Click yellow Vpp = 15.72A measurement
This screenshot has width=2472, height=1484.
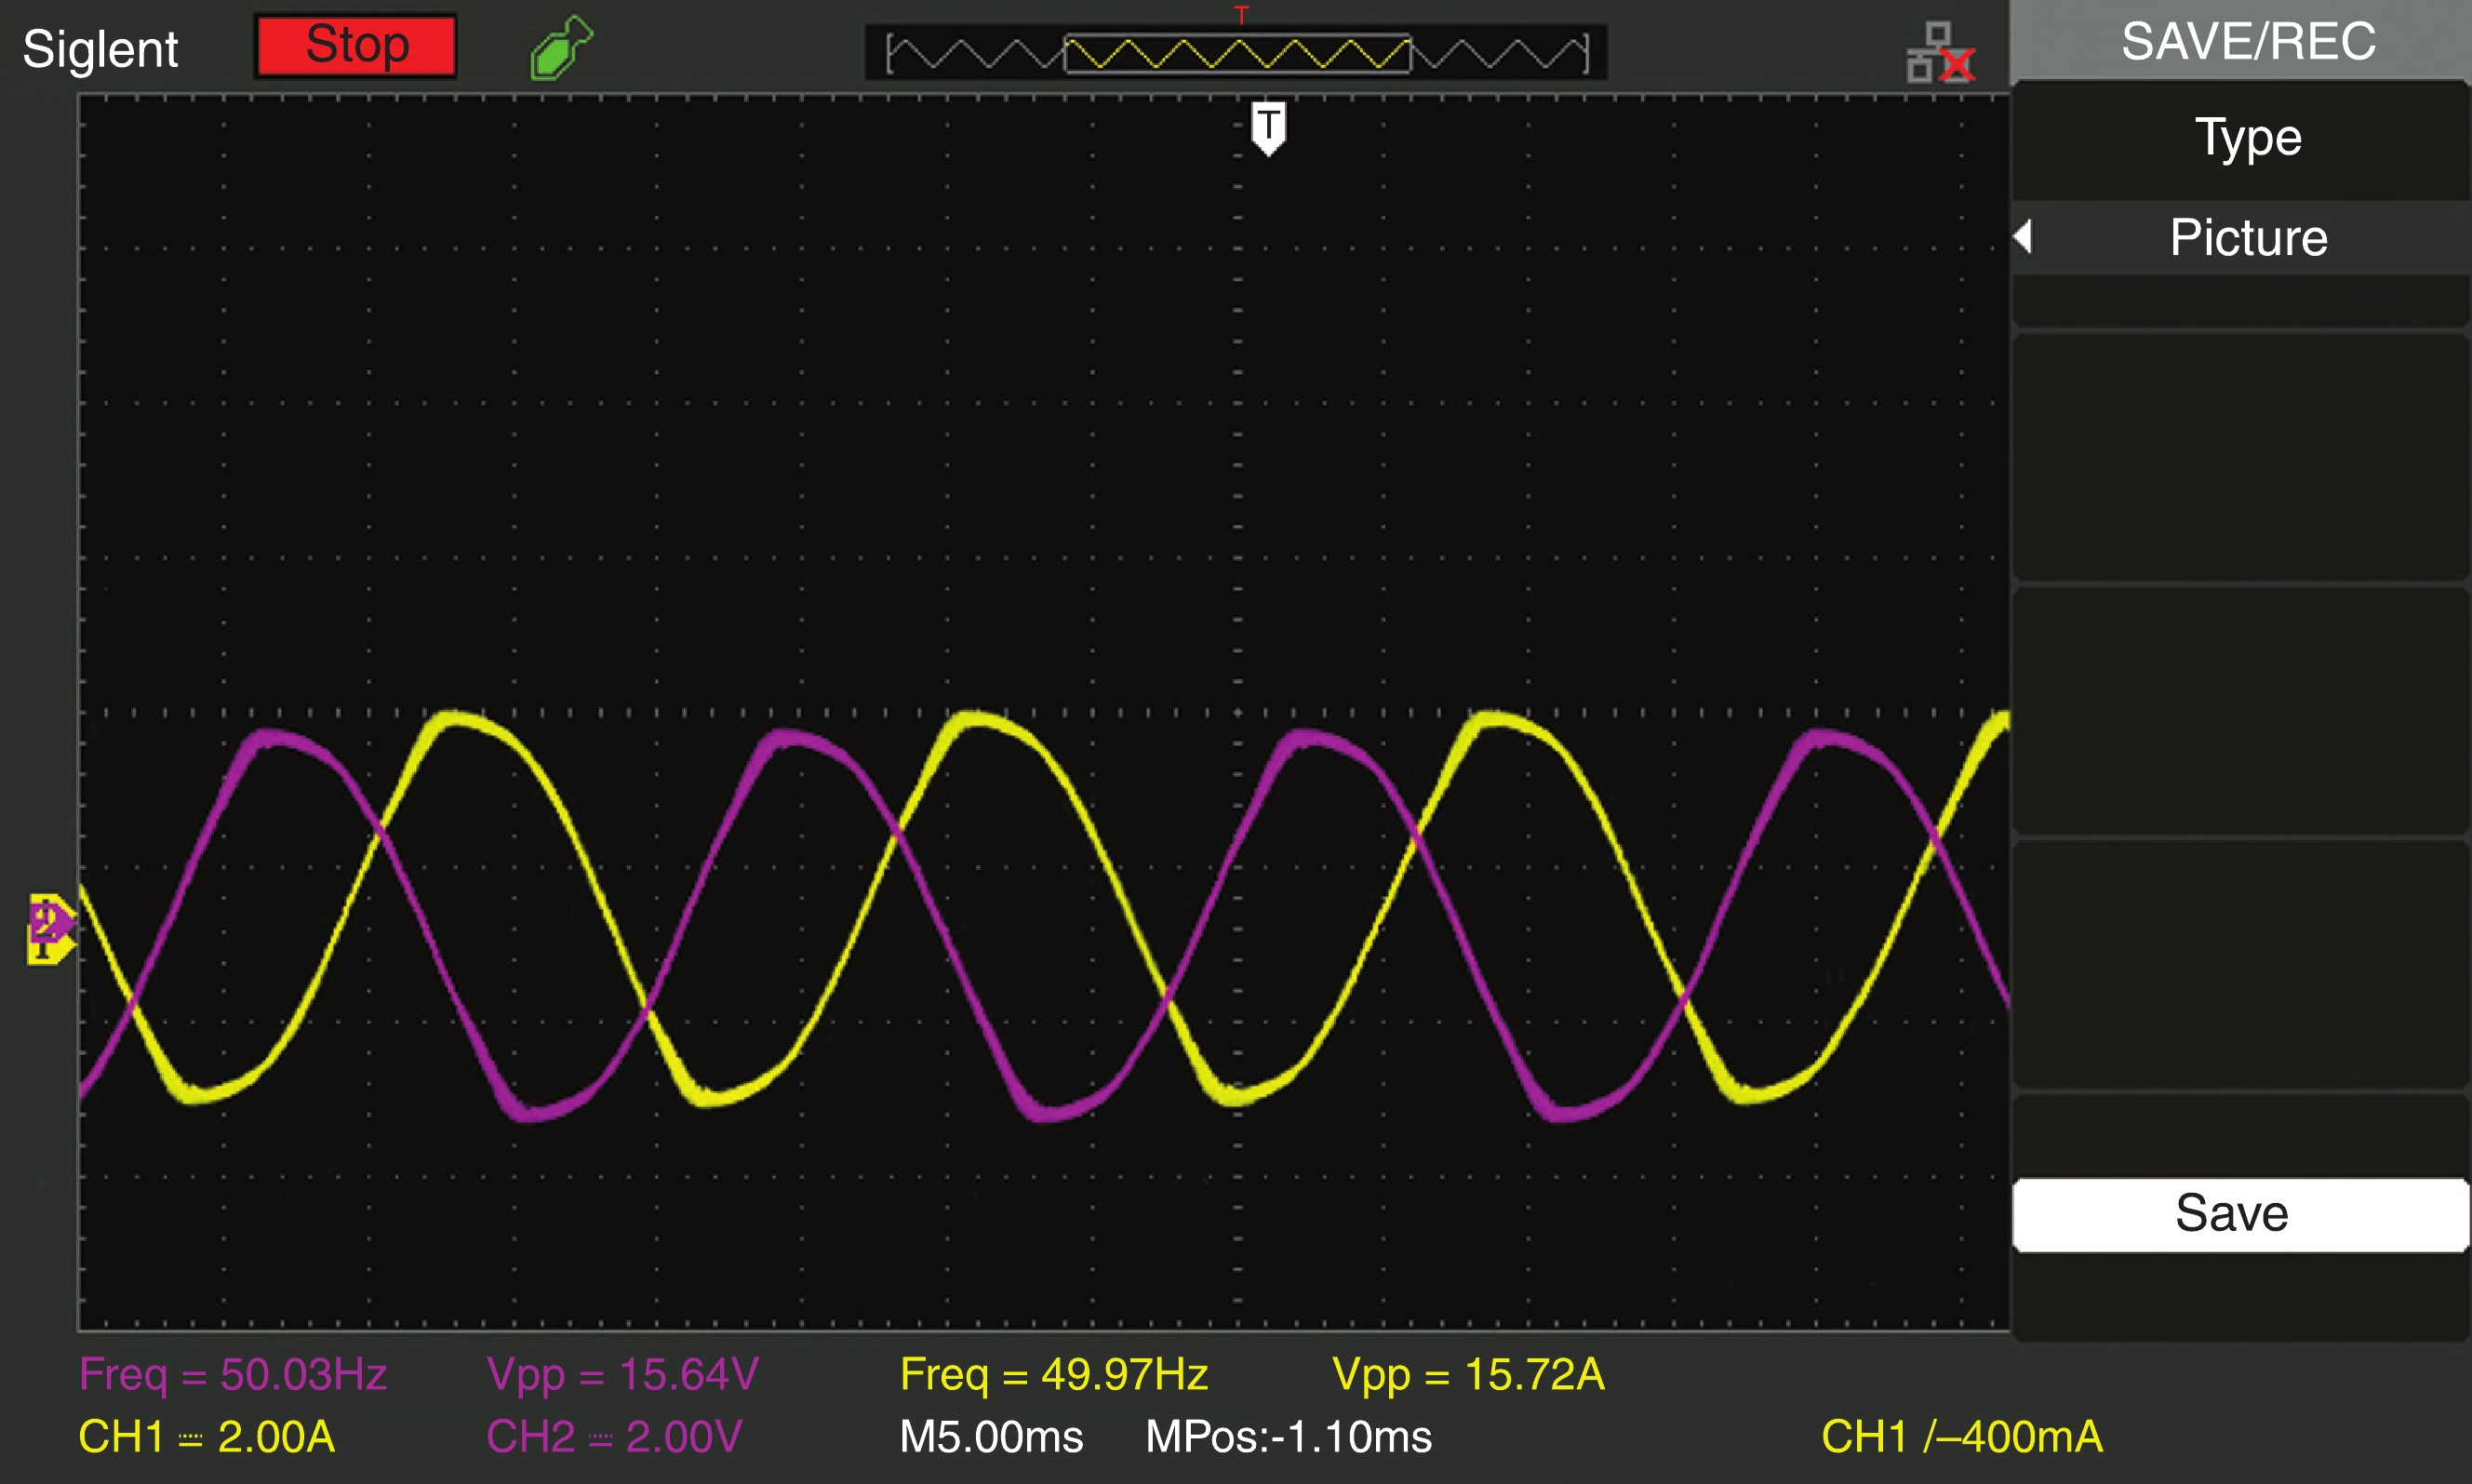coord(1467,1374)
